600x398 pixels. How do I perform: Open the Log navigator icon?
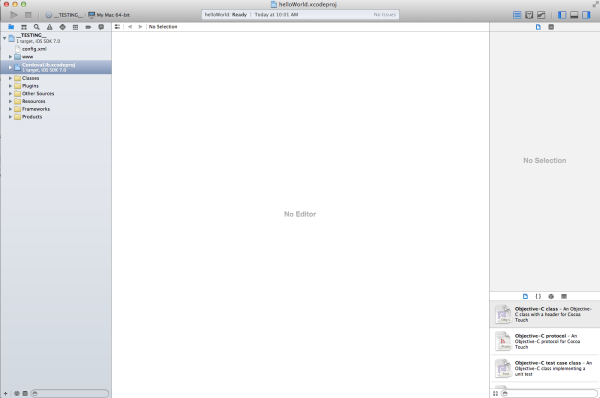[101, 27]
